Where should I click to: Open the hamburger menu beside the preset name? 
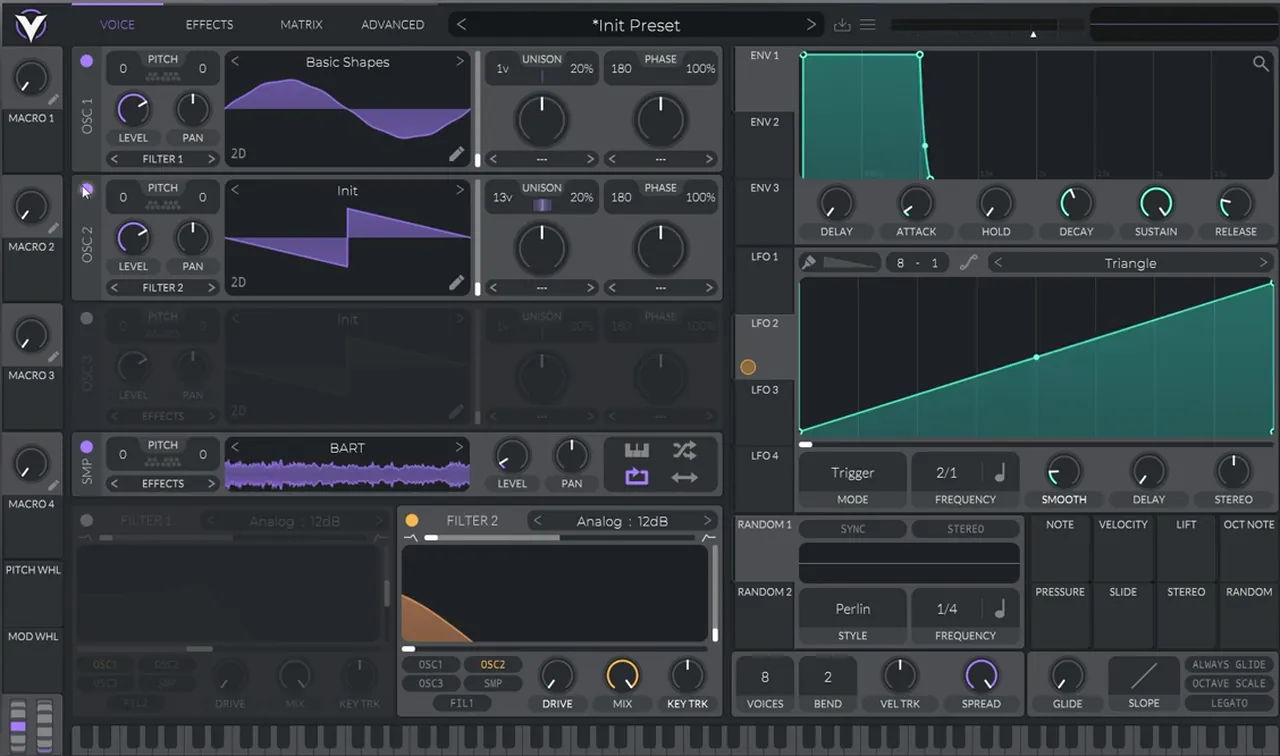pos(867,25)
